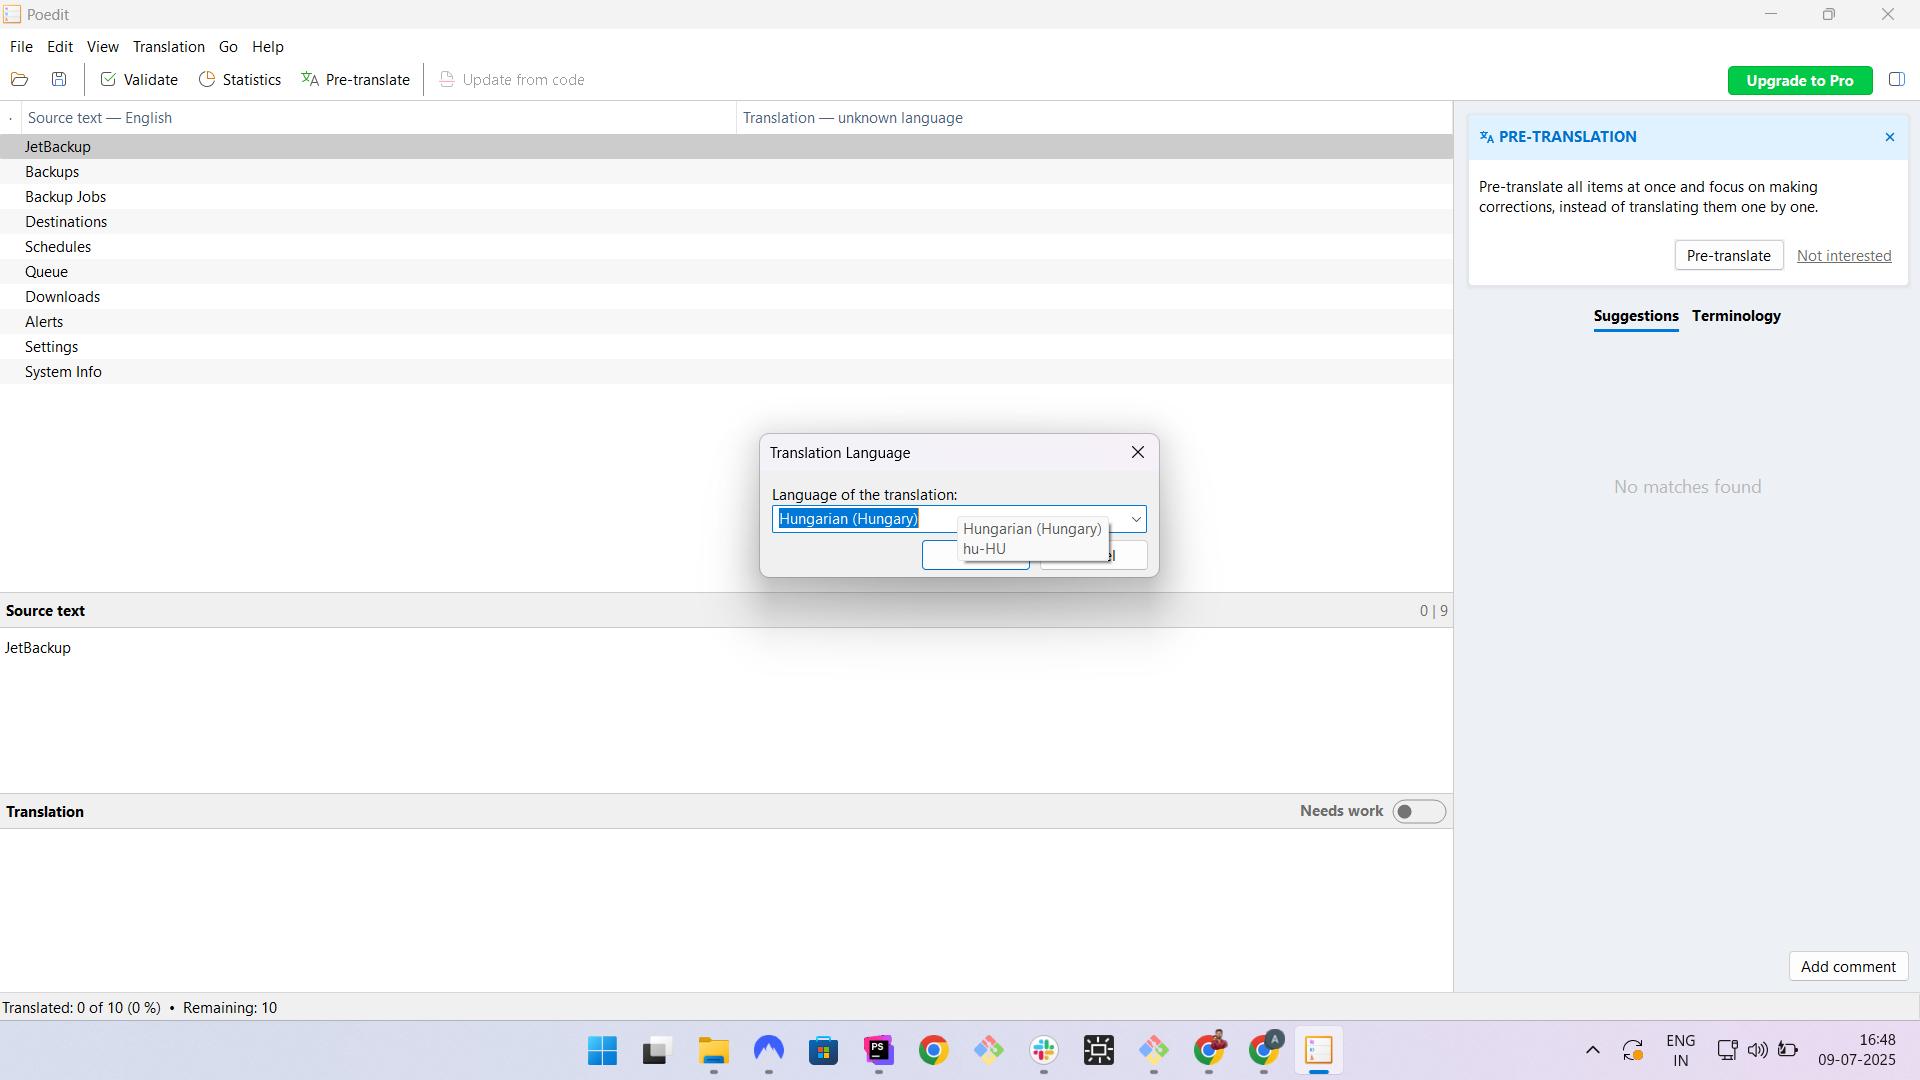Open Slack from the taskbar
Viewport: 1920px width, 1080px height.
coord(1044,1051)
